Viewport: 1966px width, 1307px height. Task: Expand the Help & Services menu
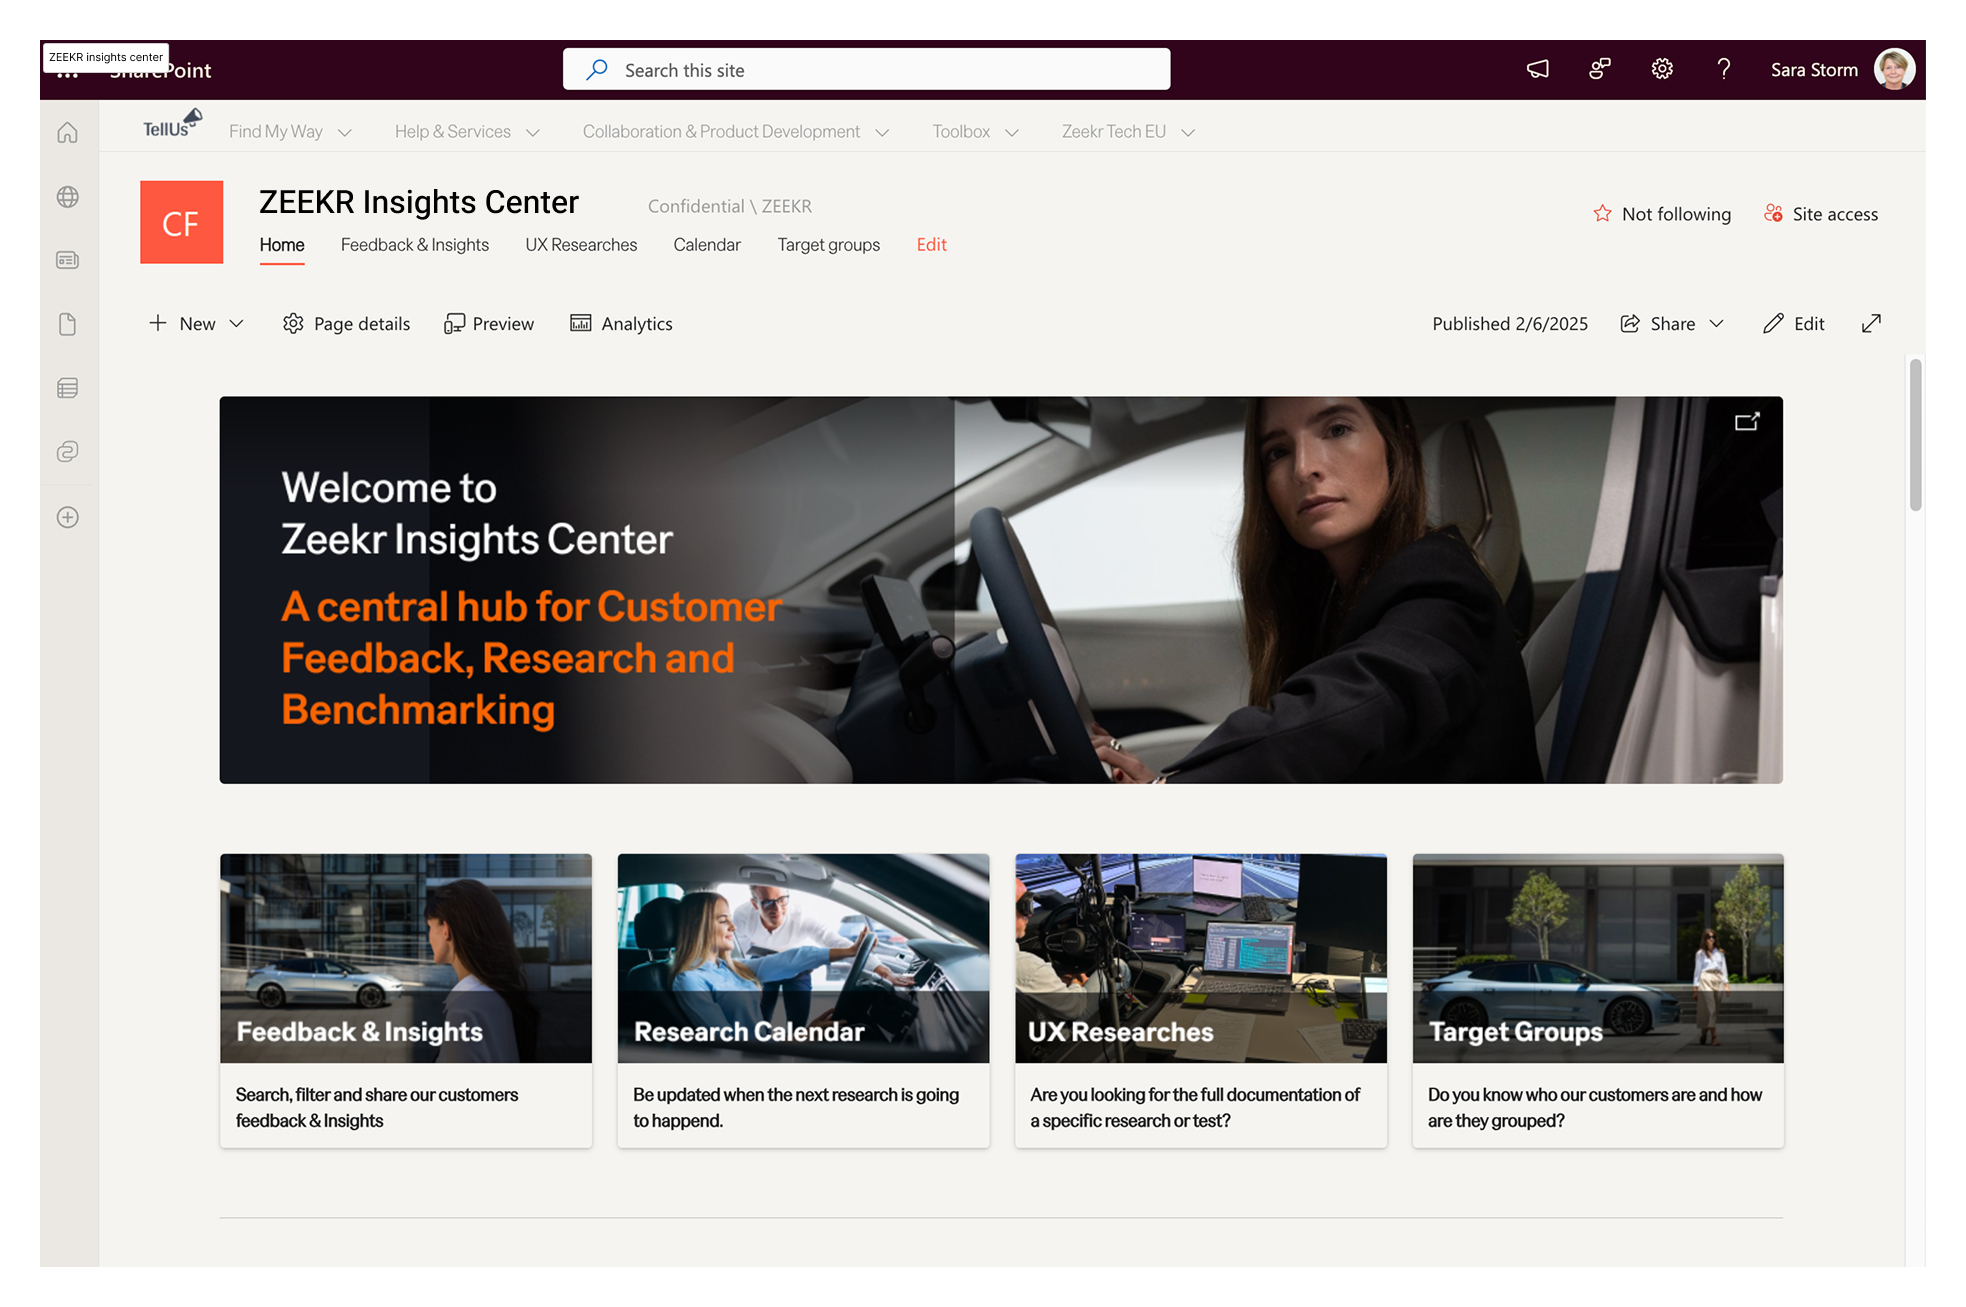coord(467,131)
